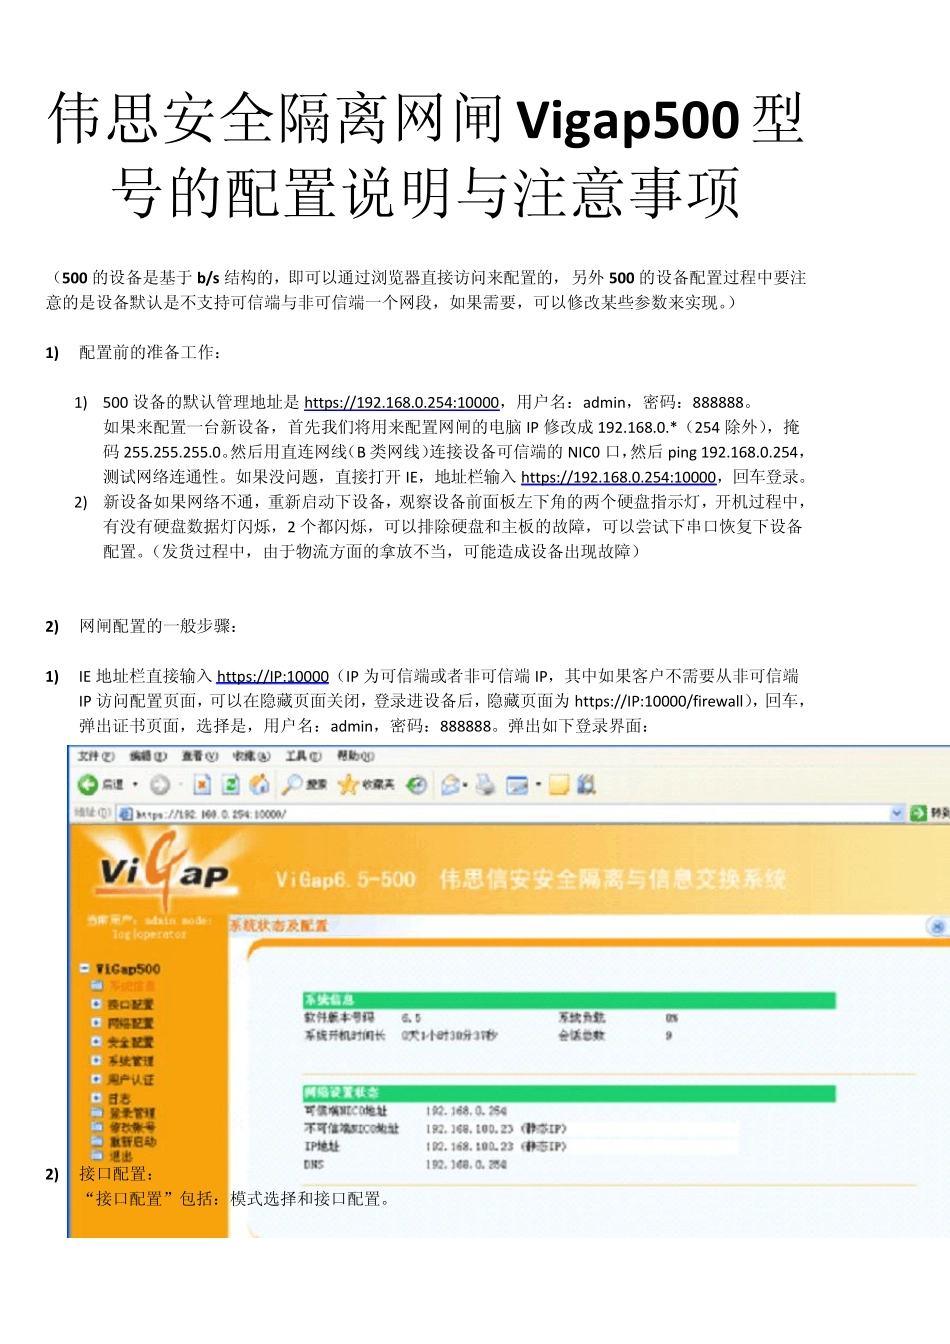950x1344 pixels.
Task: Click the Stop loading icon in toolbar
Action: coord(202,785)
